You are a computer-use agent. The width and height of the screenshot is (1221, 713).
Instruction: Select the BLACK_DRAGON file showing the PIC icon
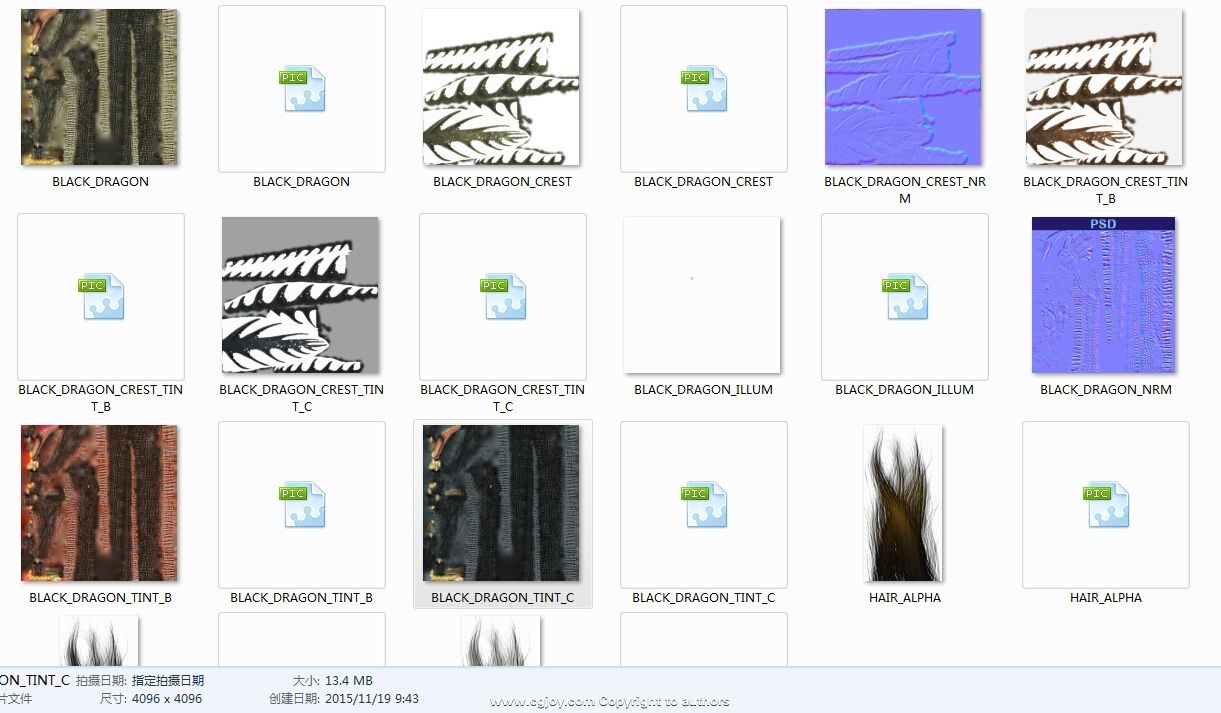tap(302, 89)
